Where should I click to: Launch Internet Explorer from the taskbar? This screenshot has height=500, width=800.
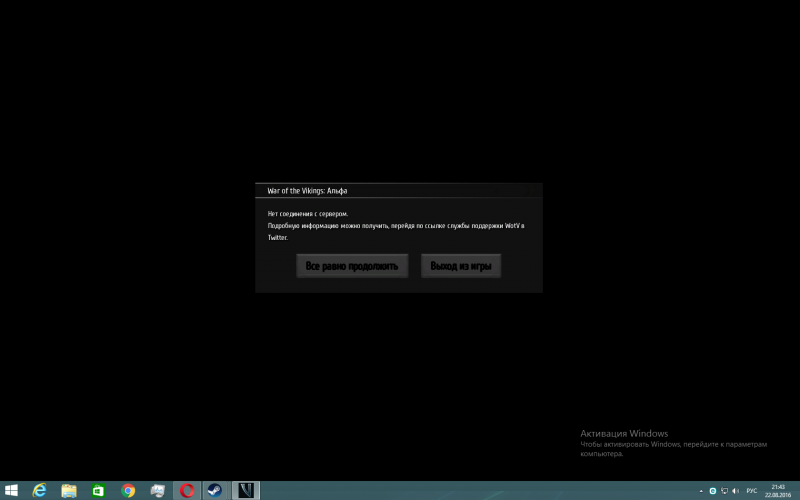pyautogui.click(x=39, y=491)
